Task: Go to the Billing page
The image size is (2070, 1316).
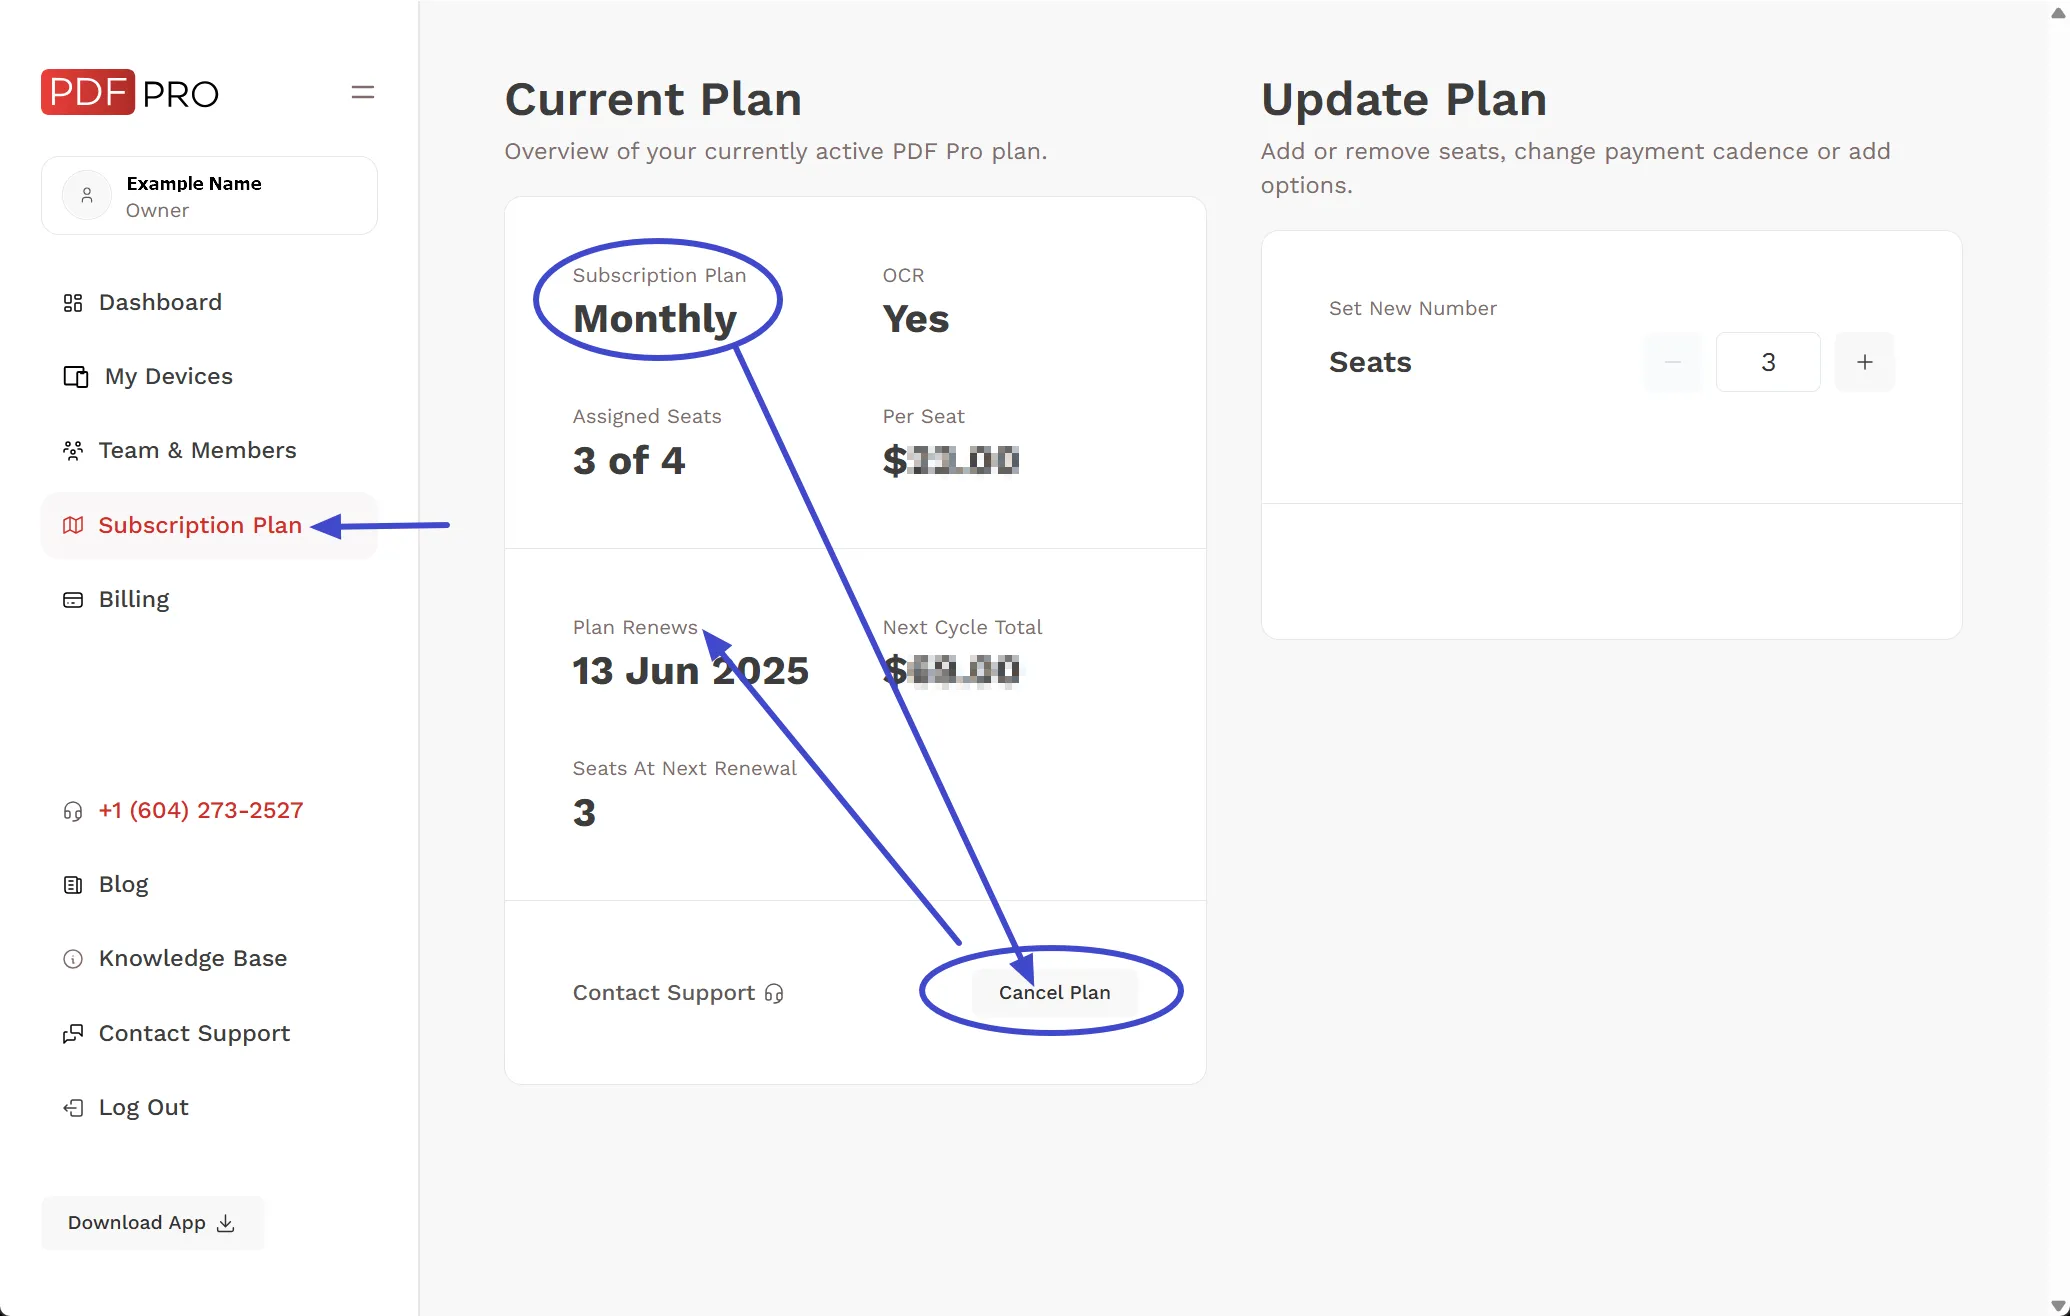Action: pos(133,600)
